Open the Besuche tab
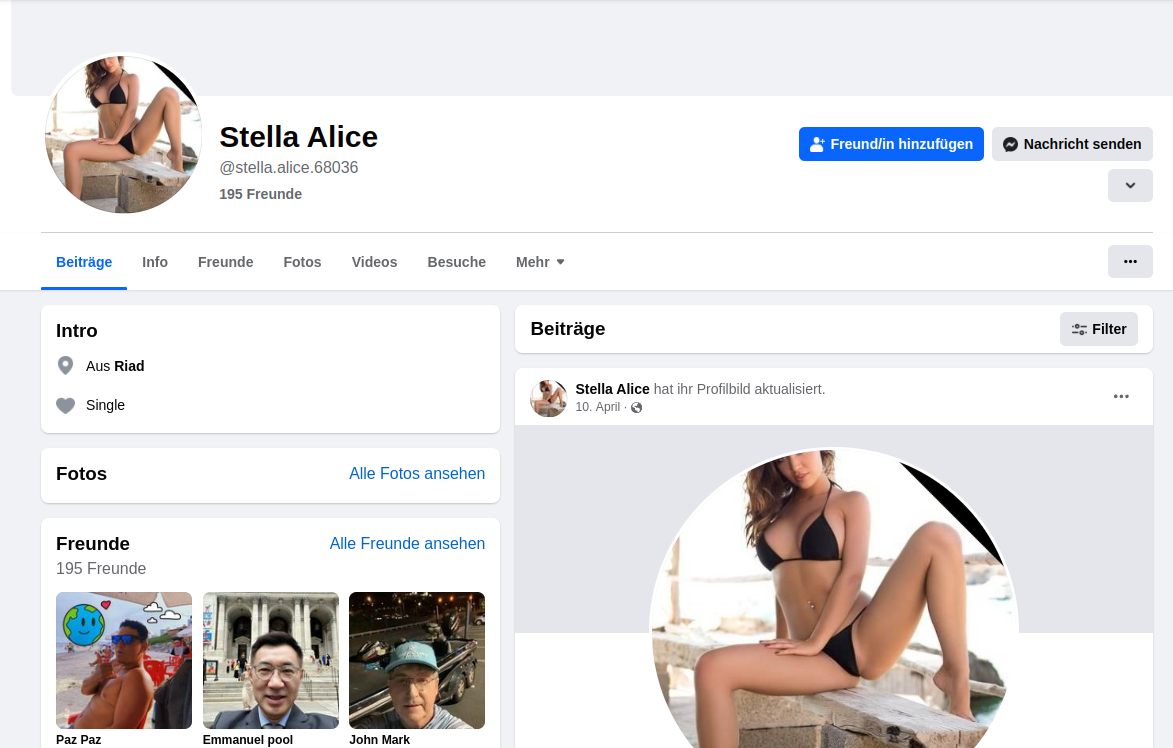Viewport: 1173px width, 748px height. [456, 262]
